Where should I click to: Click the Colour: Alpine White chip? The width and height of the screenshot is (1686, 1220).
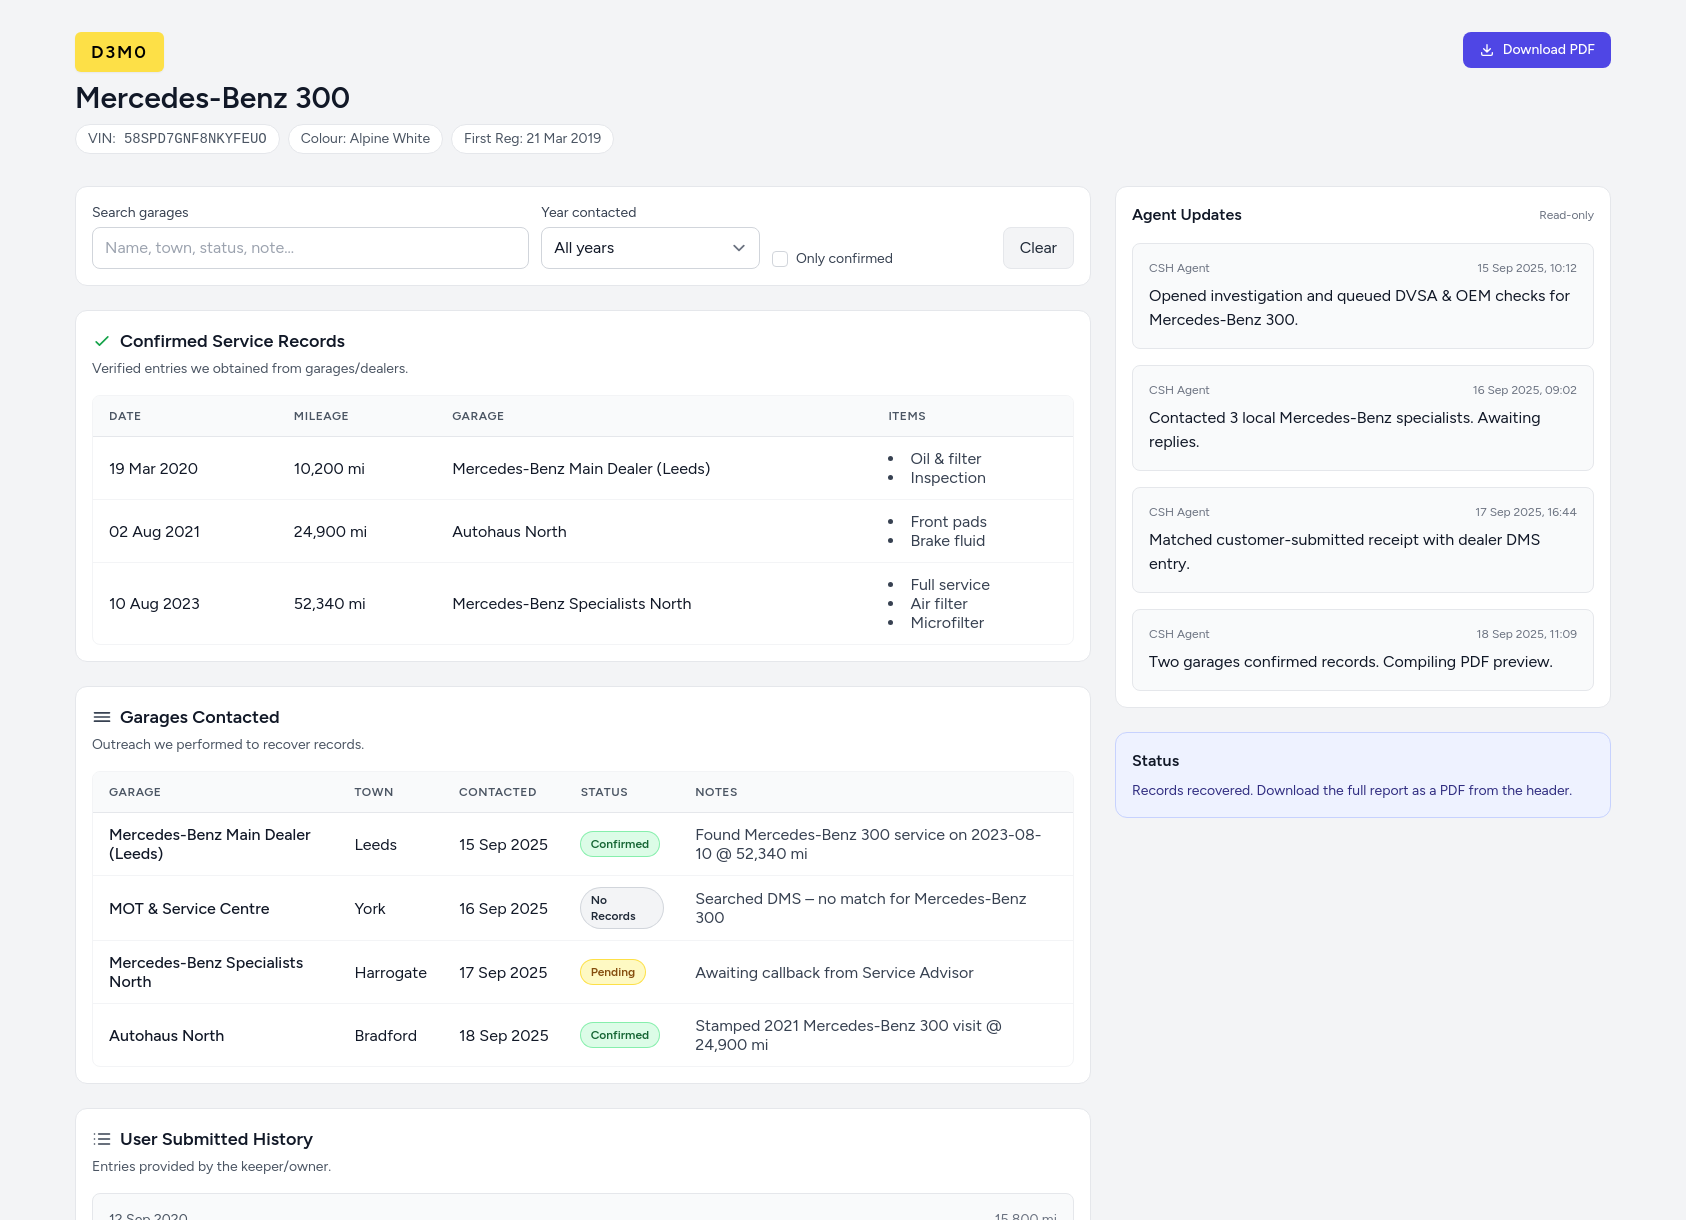[365, 139]
